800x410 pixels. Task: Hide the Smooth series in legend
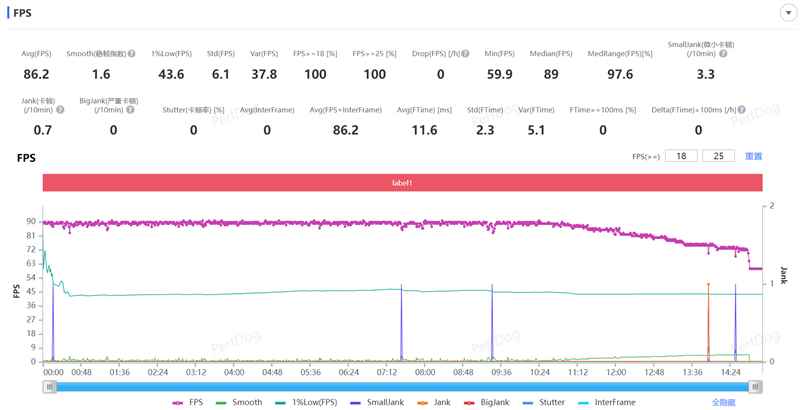click(x=239, y=402)
